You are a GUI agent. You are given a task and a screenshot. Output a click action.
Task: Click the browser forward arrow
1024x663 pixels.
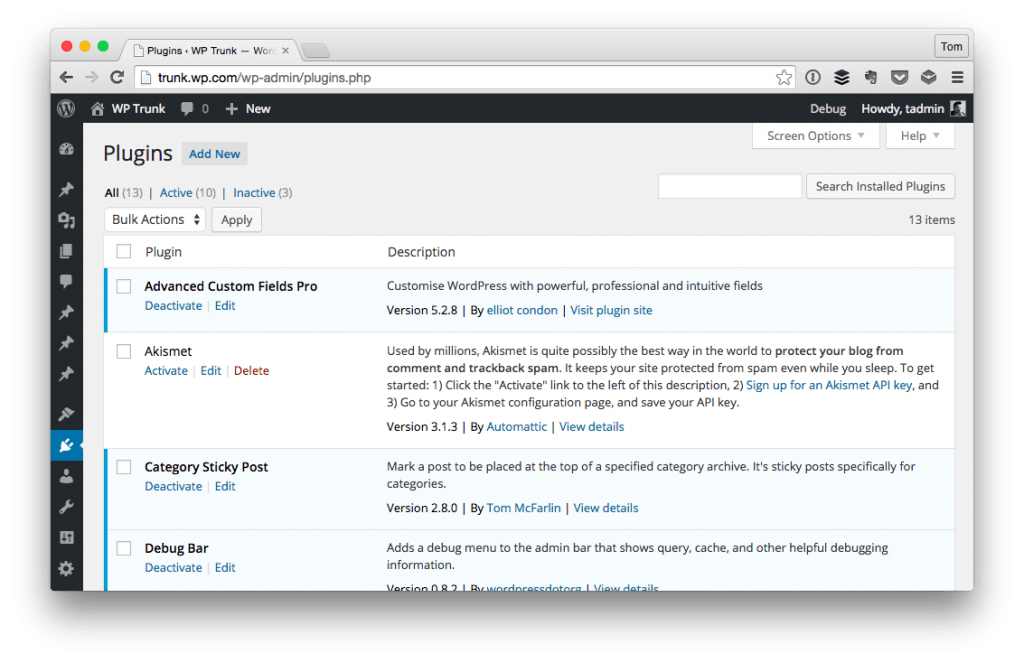point(91,77)
